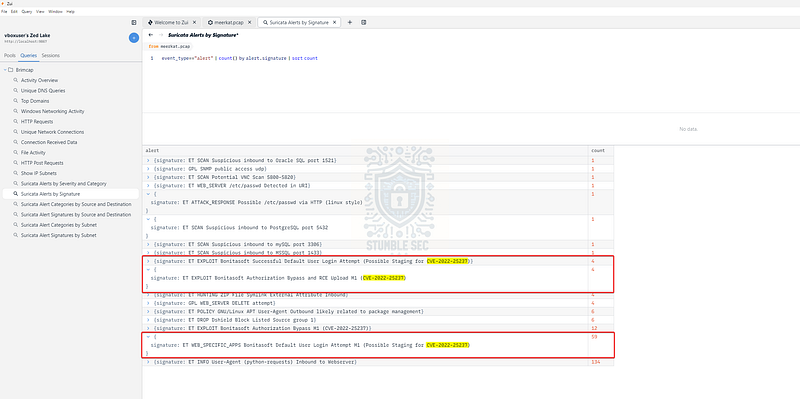
Task: Expand the GNU/Linux APT User-Agent Outbound row
Action: (x=148, y=311)
